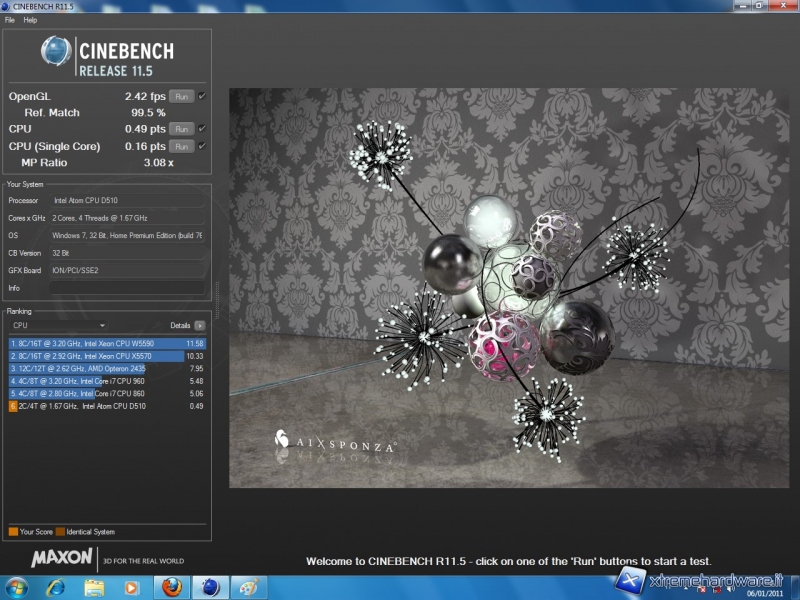Image resolution: width=800 pixels, height=600 pixels.
Task: Click the Cinebench sphere logo icon
Action: [x=56, y=52]
